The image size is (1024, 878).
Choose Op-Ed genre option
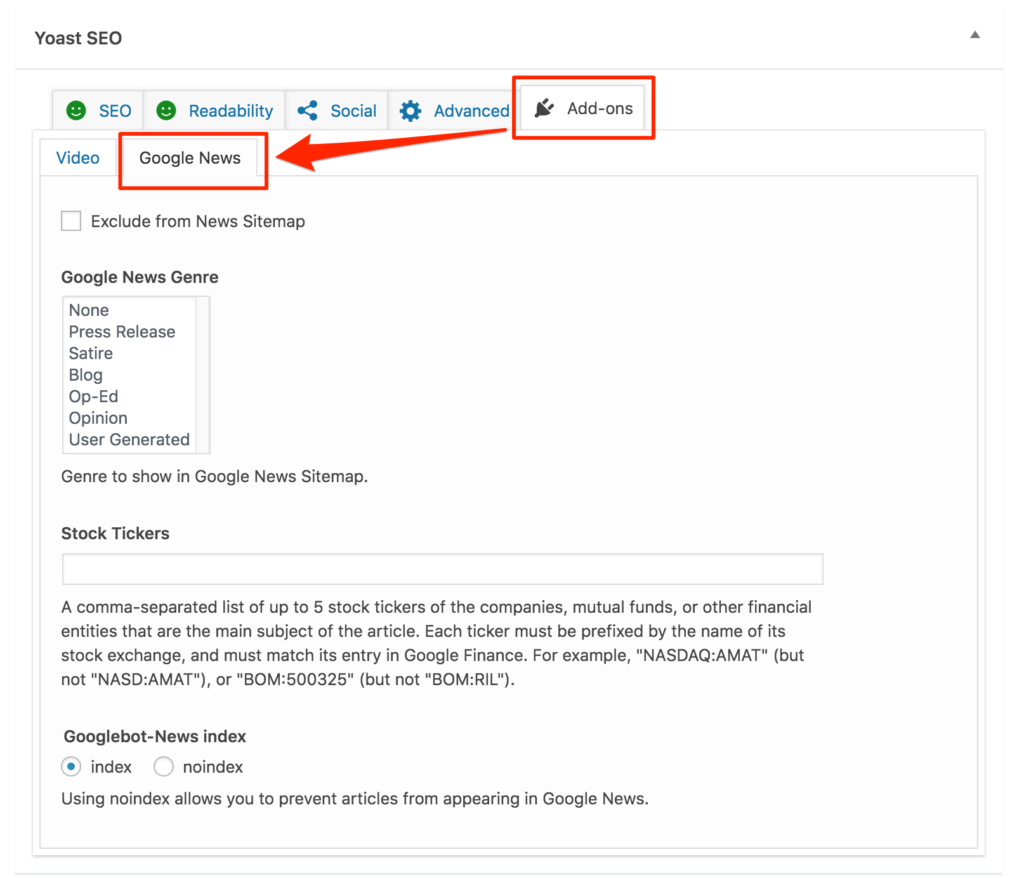coord(129,396)
